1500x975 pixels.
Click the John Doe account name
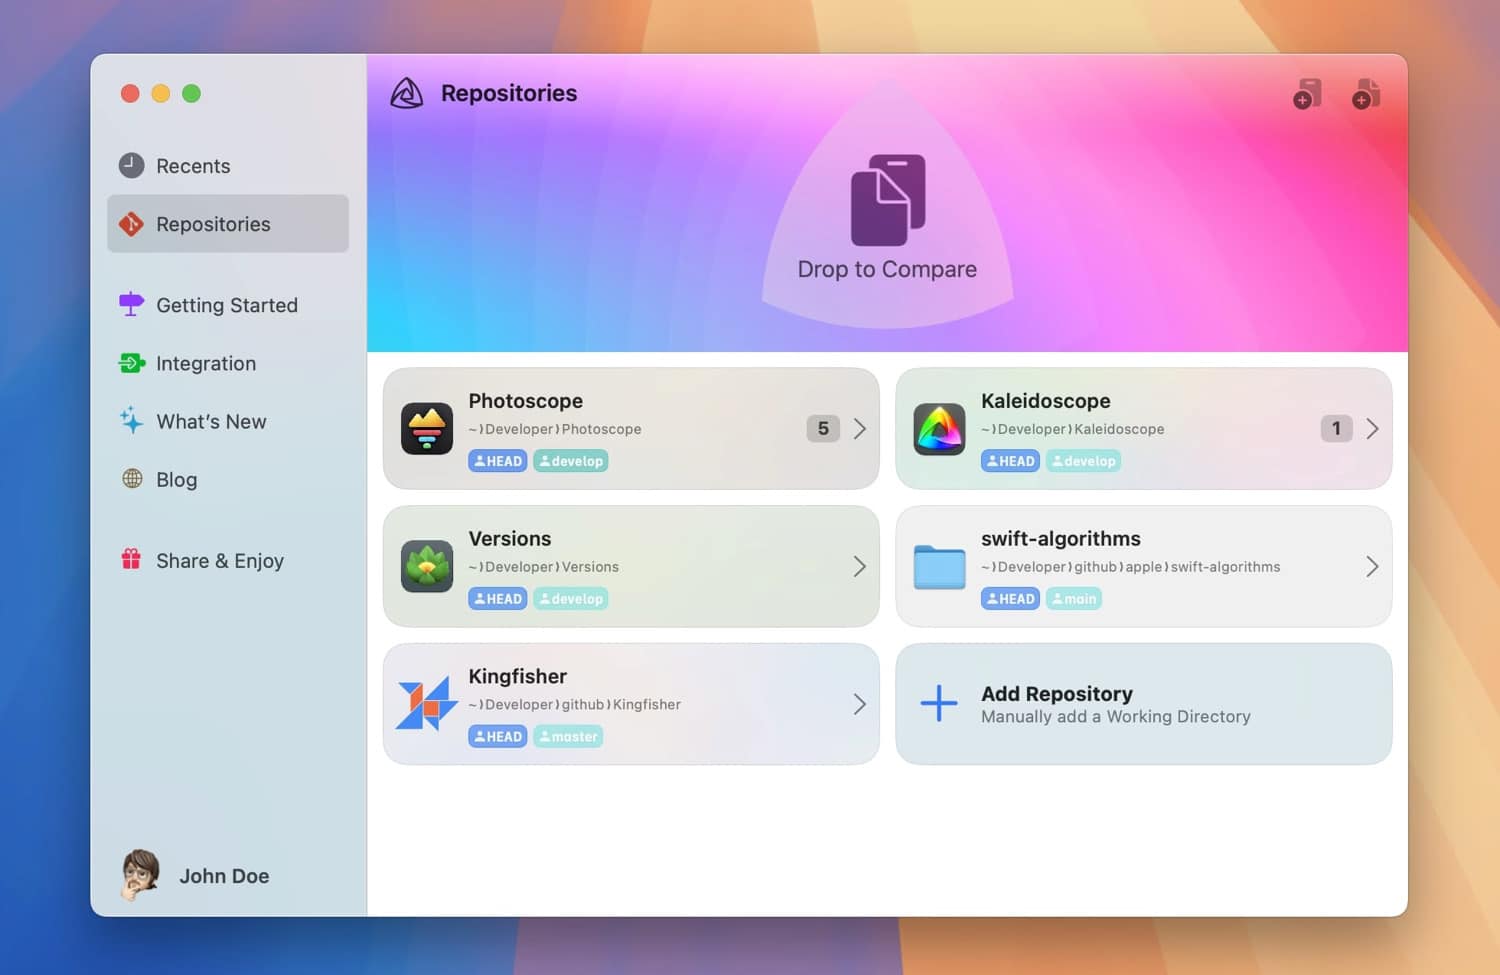tap(224, 876)
